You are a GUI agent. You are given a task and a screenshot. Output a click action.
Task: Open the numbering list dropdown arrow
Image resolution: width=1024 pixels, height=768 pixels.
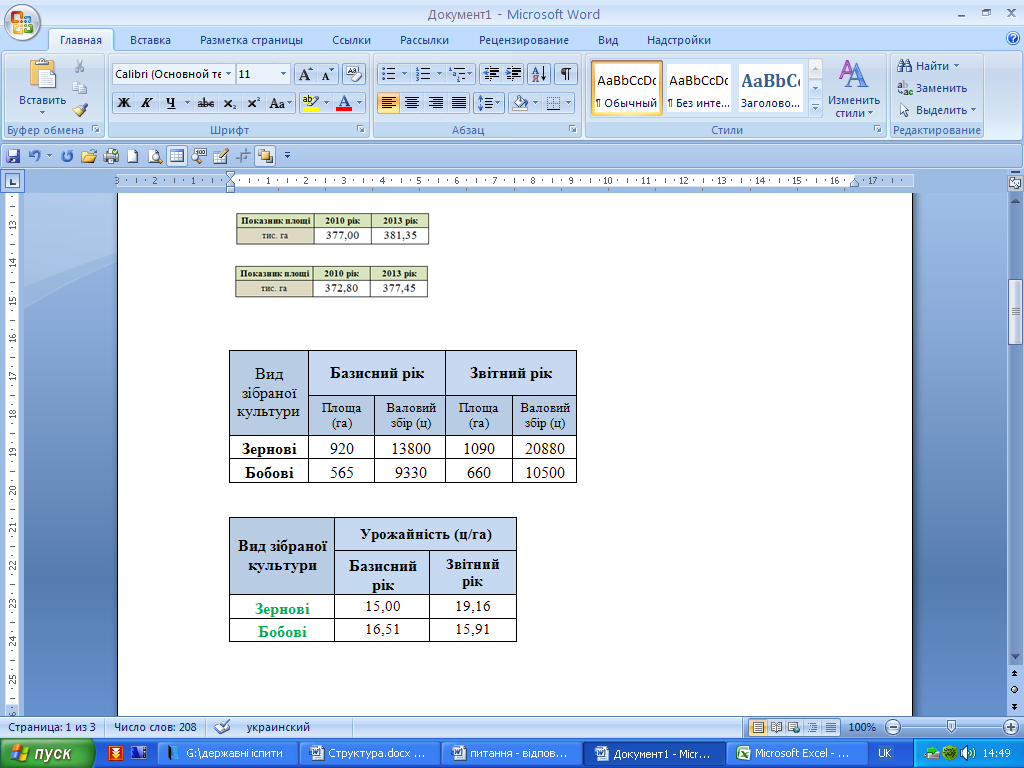pyautogui.click(x=440, y=74)
